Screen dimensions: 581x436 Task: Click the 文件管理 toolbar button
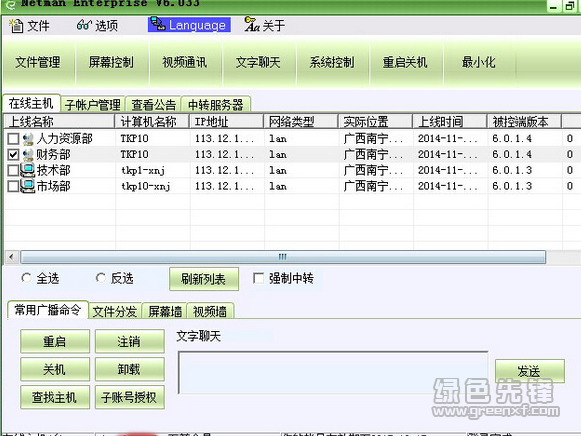click(x=38, y=62)
